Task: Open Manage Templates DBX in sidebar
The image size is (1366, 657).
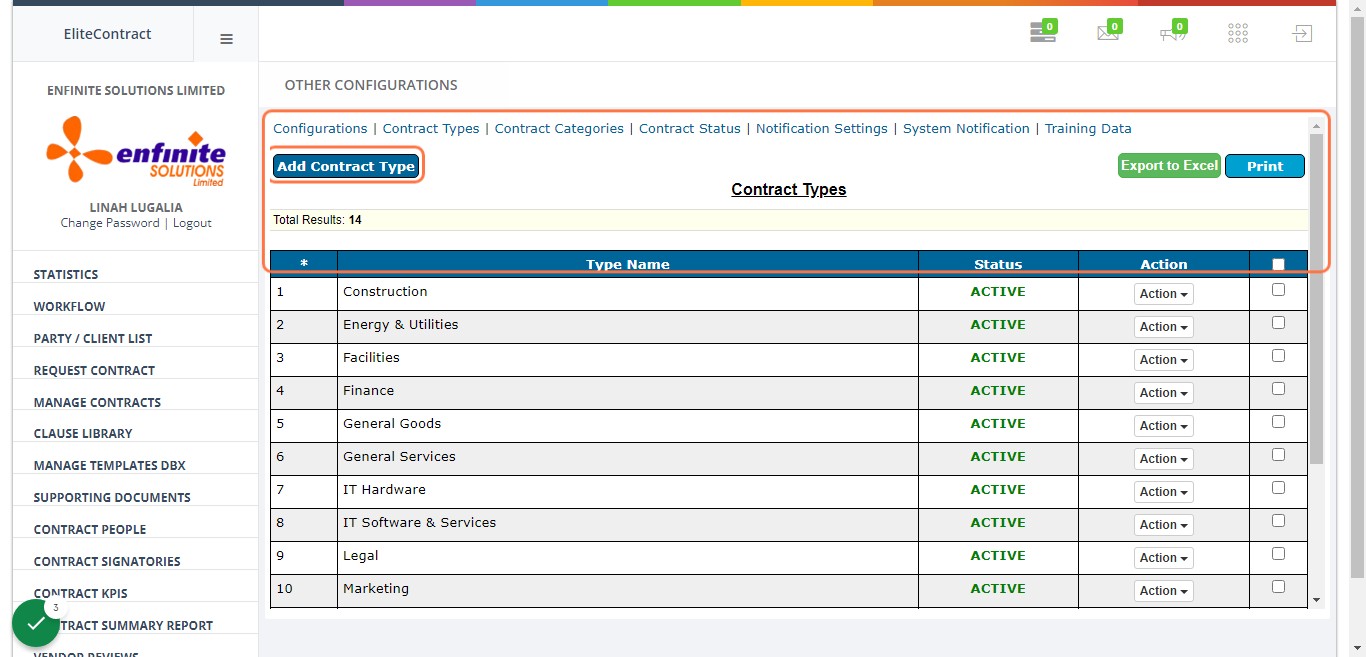Action: (110, 466)
